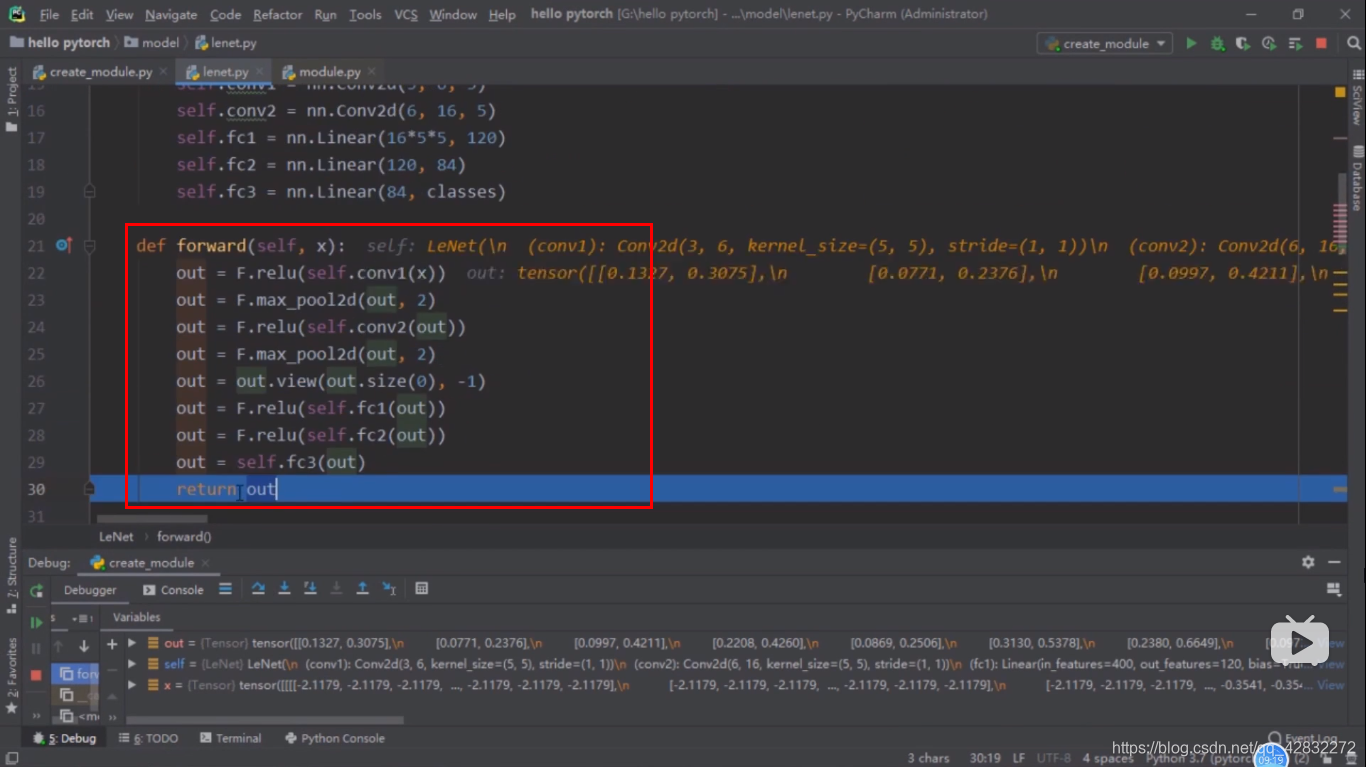Open the Refactor menu
The height and width of the screenshot is (767, 1366).
click(277, 15)
